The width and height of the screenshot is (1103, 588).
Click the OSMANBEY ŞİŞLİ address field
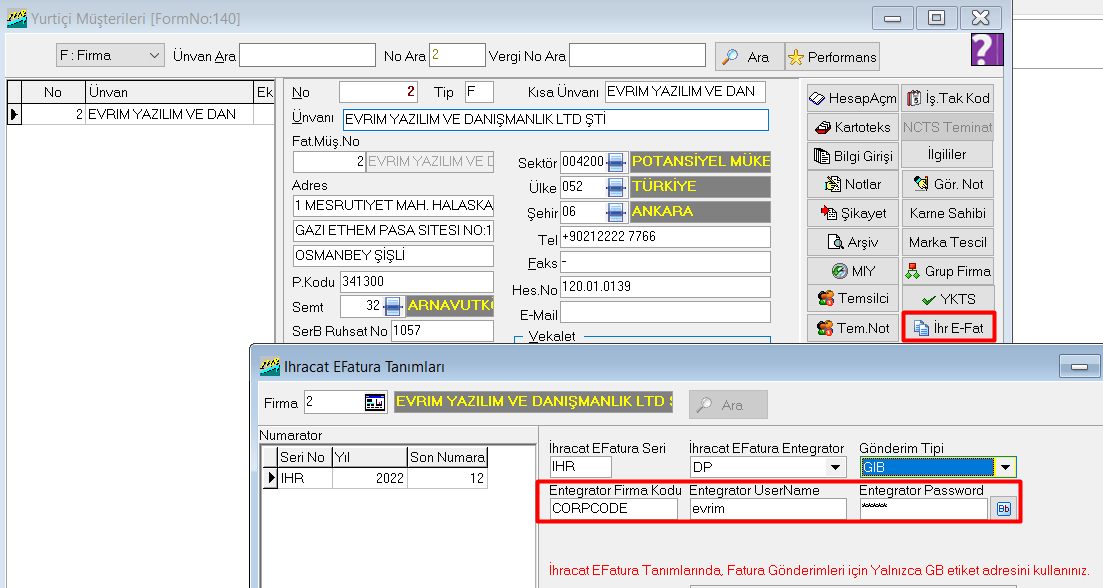point(393,255)
